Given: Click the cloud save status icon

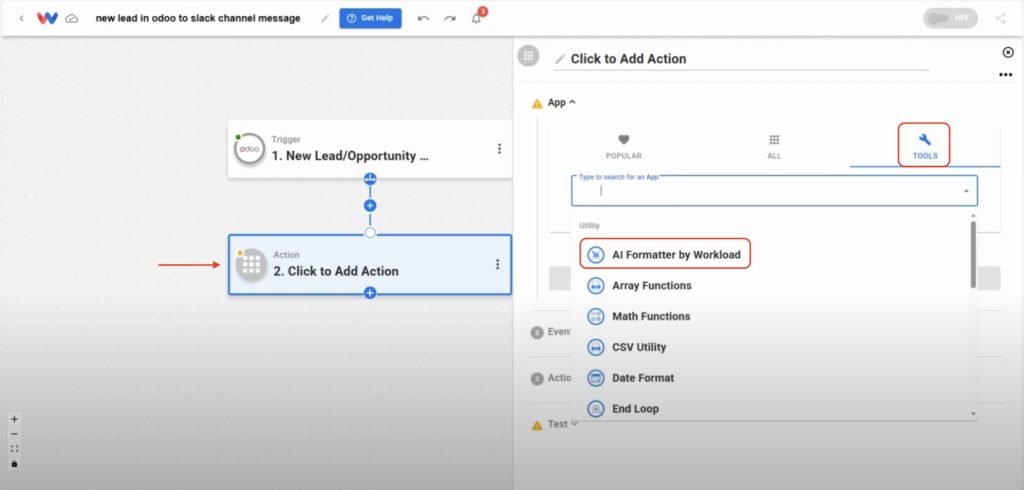Looking at the screenshot, I should [x=72, y=18].
